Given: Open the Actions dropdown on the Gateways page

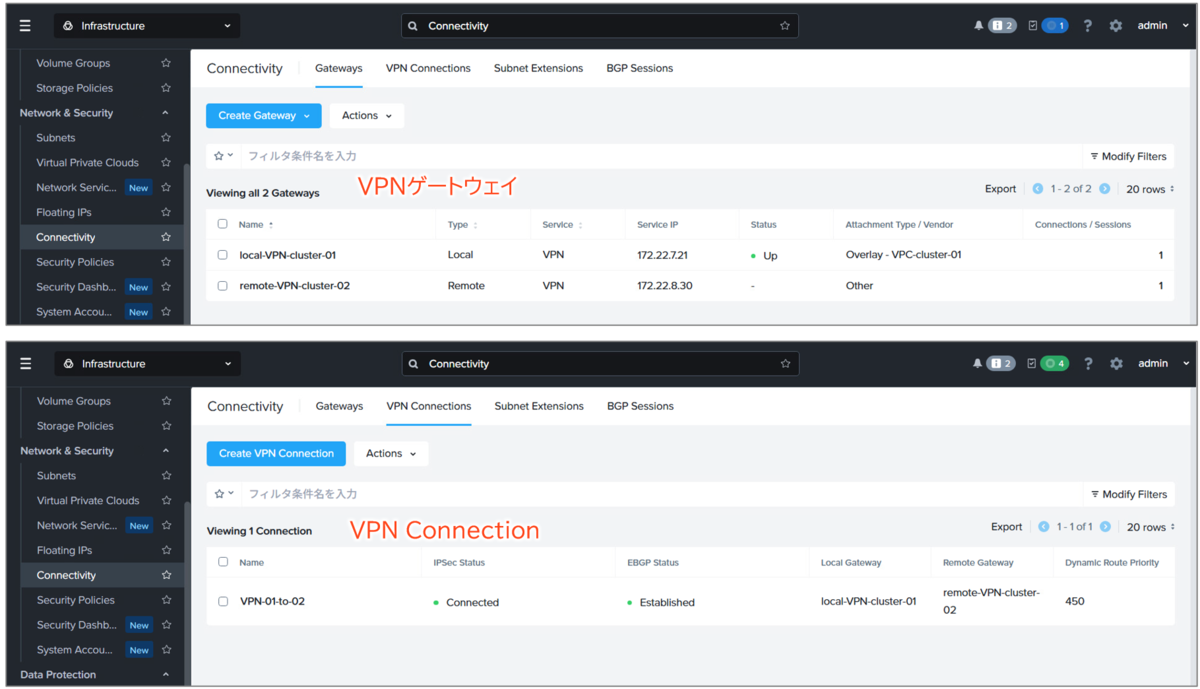Looking at the screenshot, I should (x=367, y=116).
